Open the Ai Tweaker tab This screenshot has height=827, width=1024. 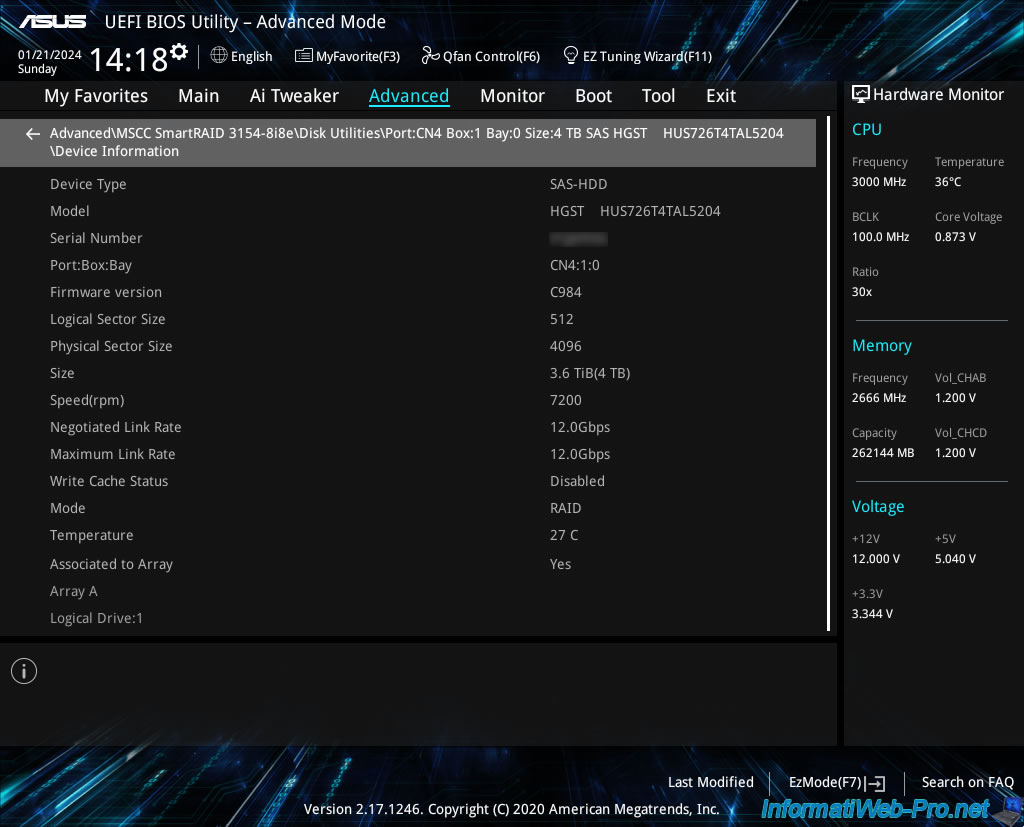[x=294, y=96]
